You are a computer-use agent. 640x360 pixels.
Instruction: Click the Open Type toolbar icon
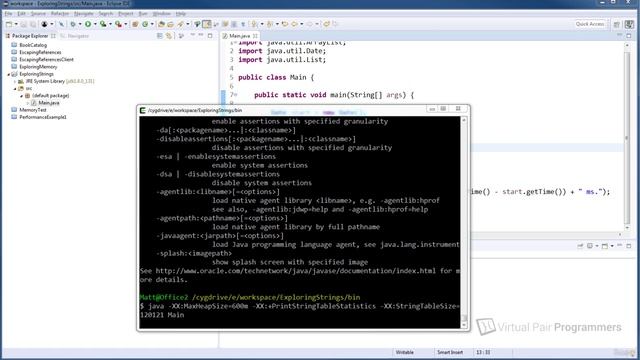pyautogui.click(x=161, y=24)
